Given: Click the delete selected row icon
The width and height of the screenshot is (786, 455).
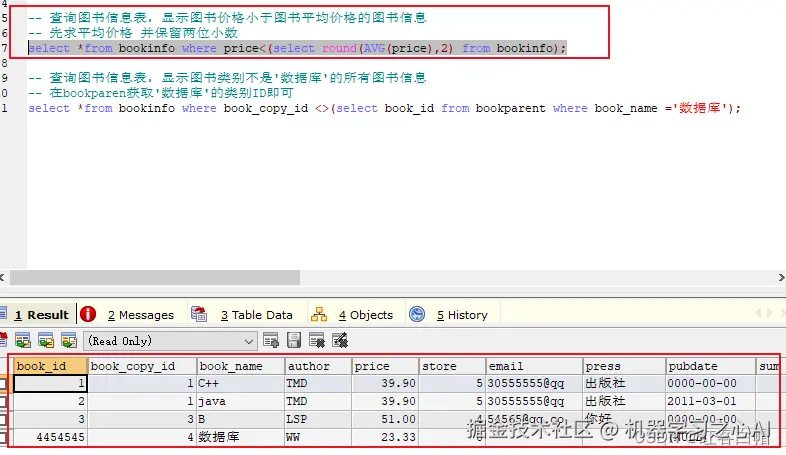Looking at the screenshot, I should point(317,341).
